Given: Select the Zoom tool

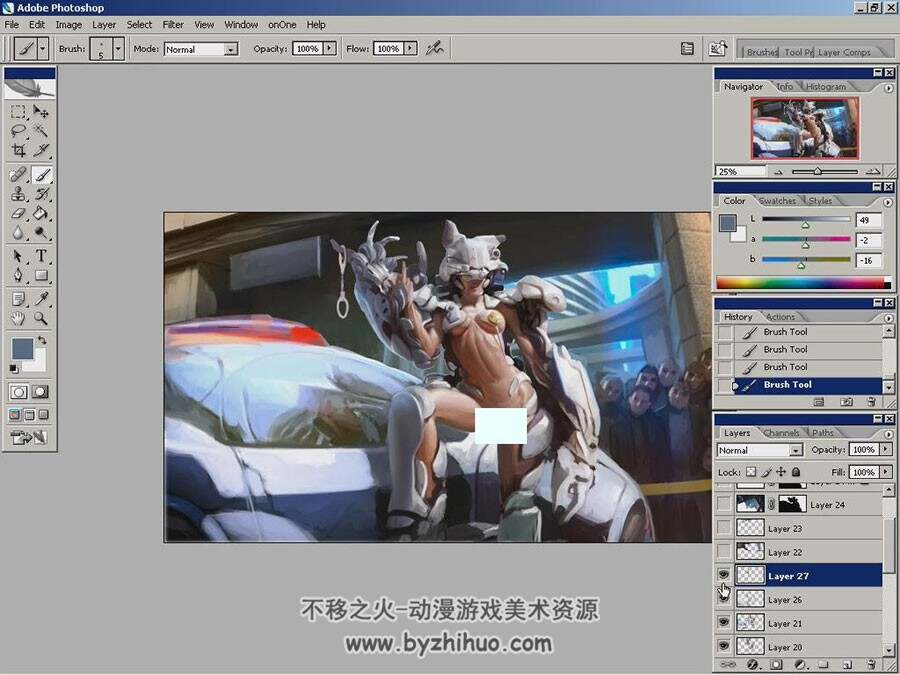Looking at the screenshot, I should coord(40,318).
